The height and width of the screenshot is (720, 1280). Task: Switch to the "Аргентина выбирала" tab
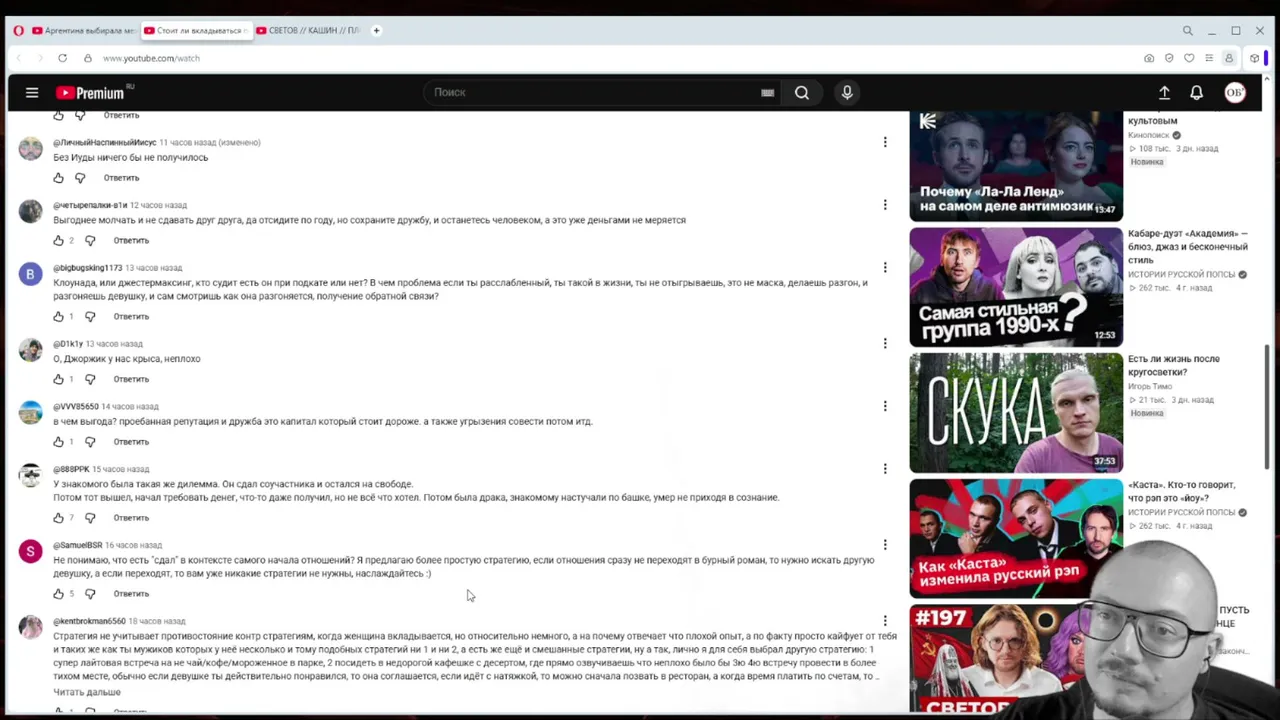(x=84, y=31)
